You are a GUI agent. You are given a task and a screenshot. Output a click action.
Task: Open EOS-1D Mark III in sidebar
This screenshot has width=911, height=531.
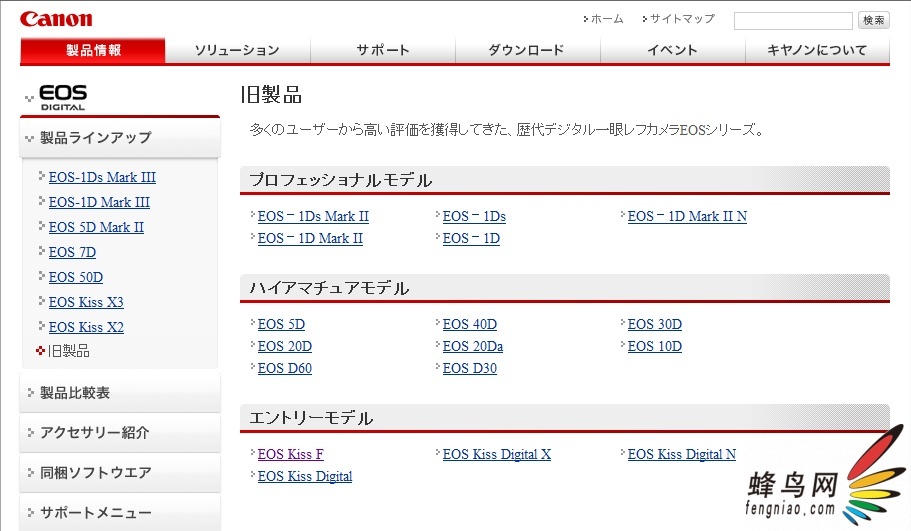pyautogui.click(x=99, y=202)
